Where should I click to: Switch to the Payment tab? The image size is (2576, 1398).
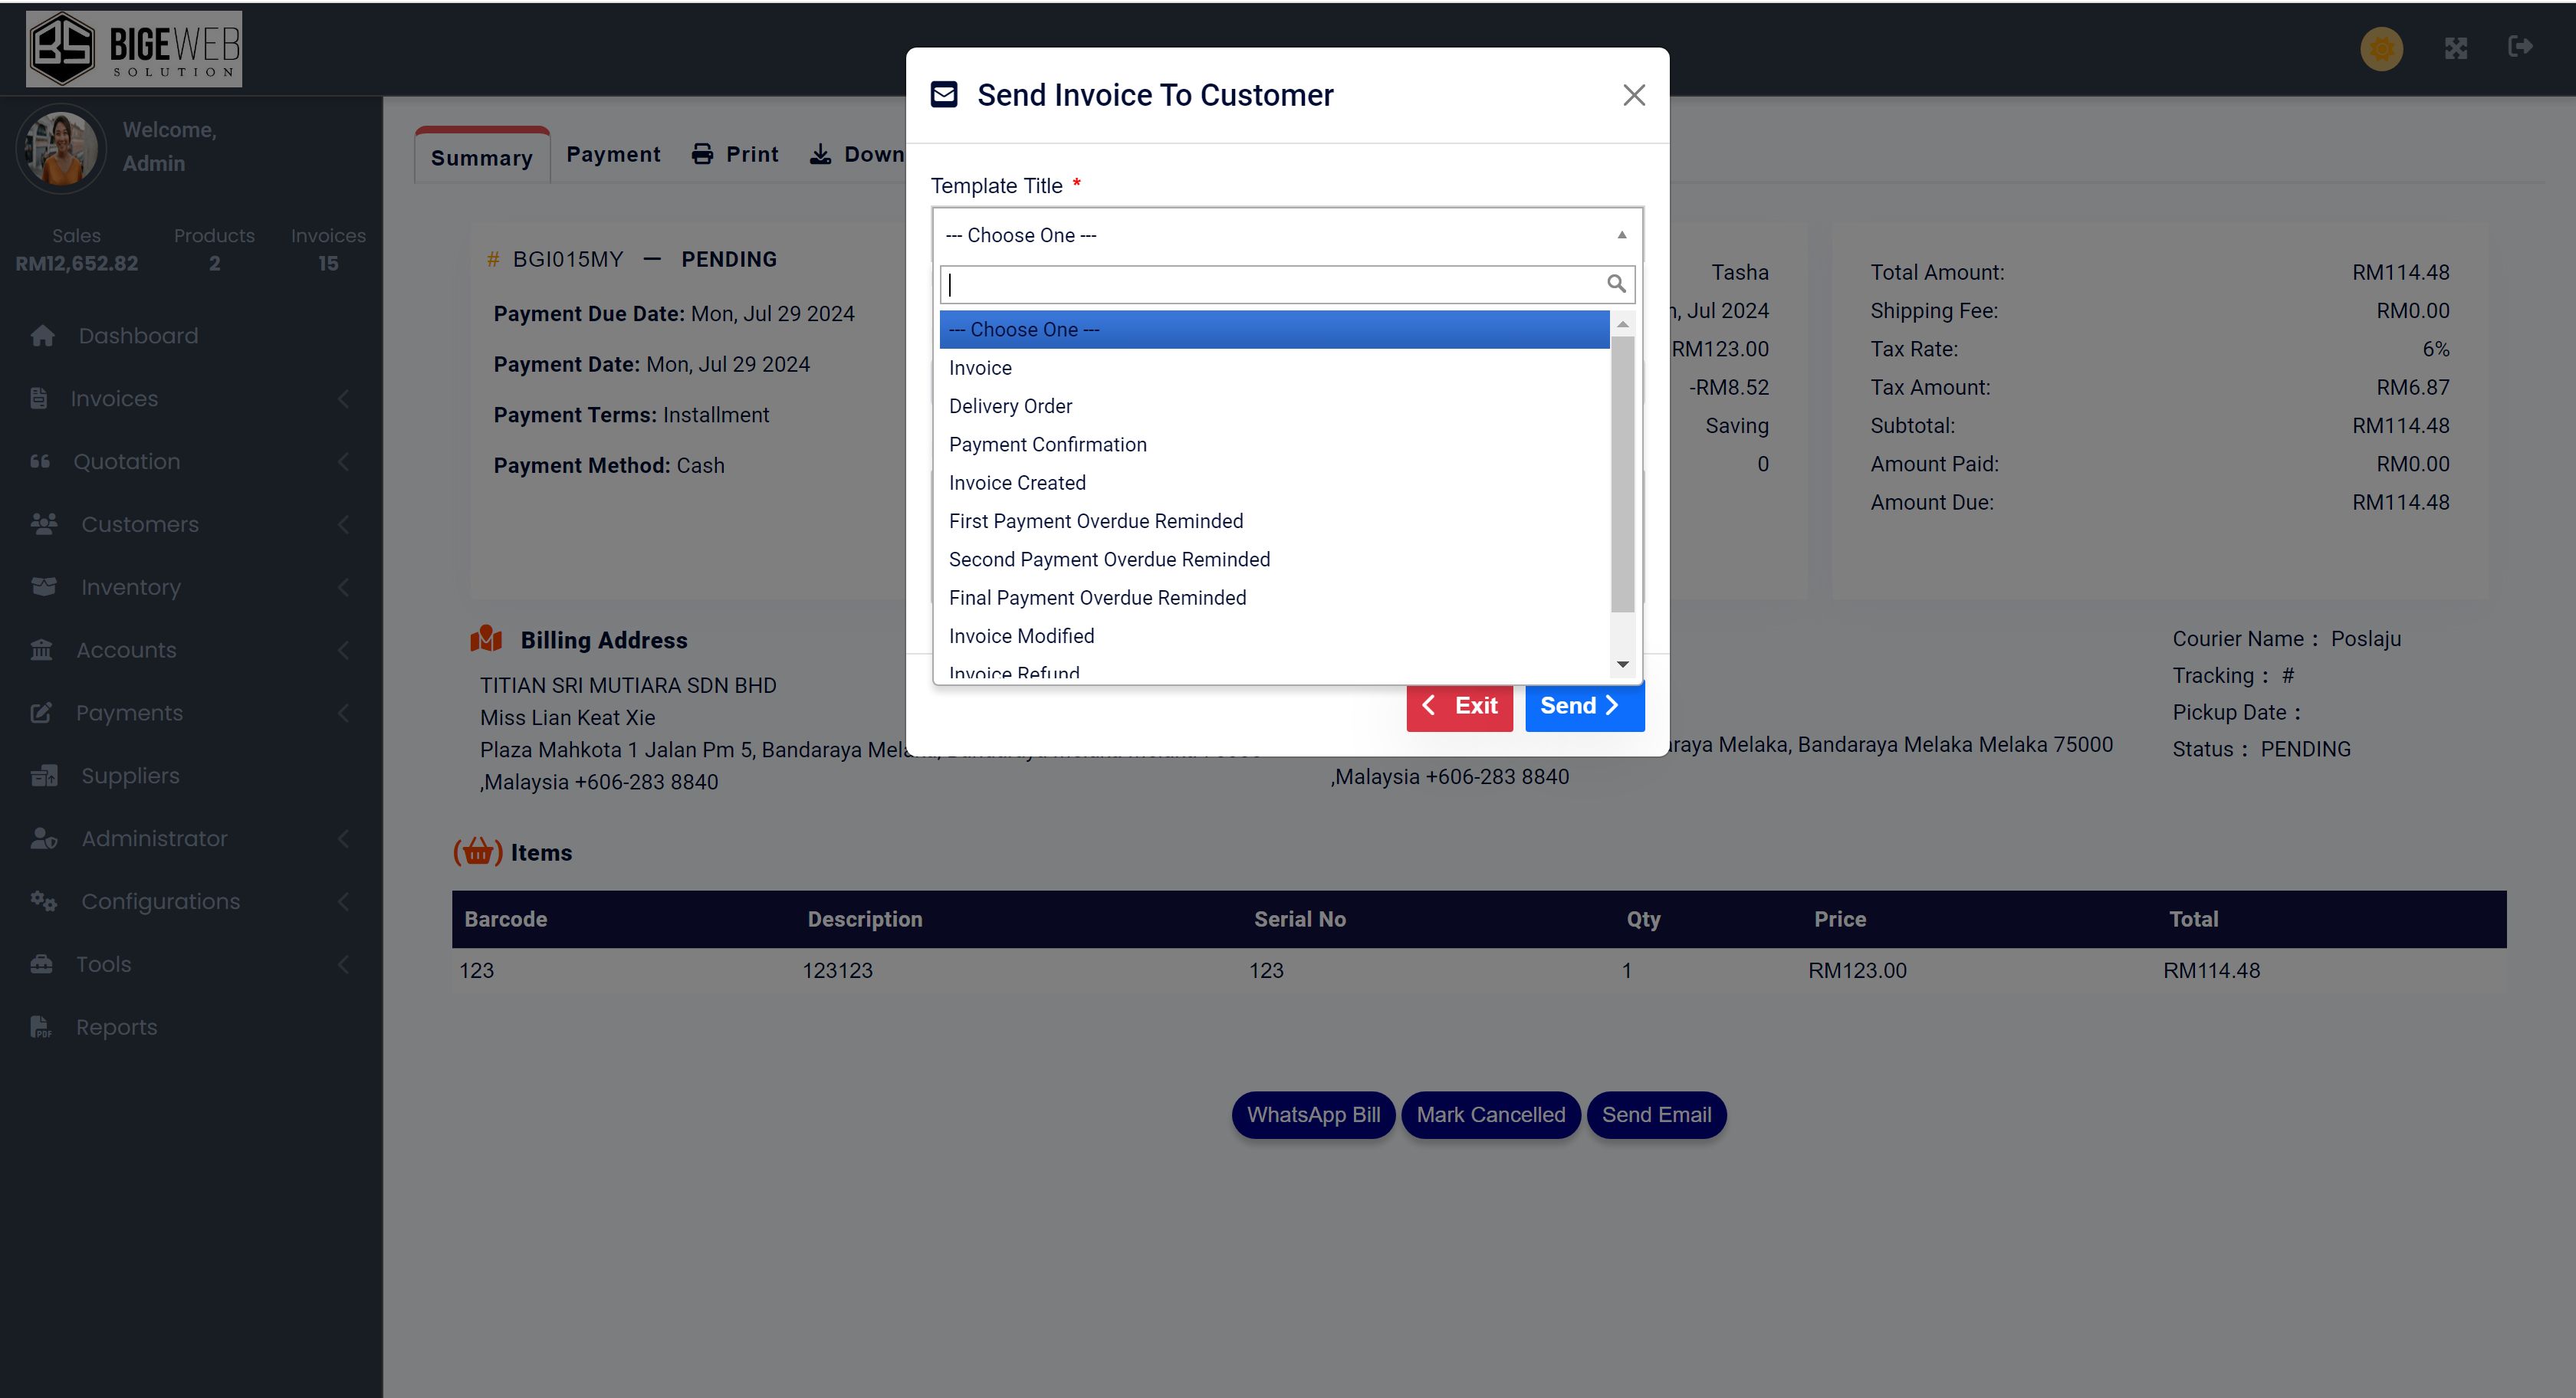(613, 154)
